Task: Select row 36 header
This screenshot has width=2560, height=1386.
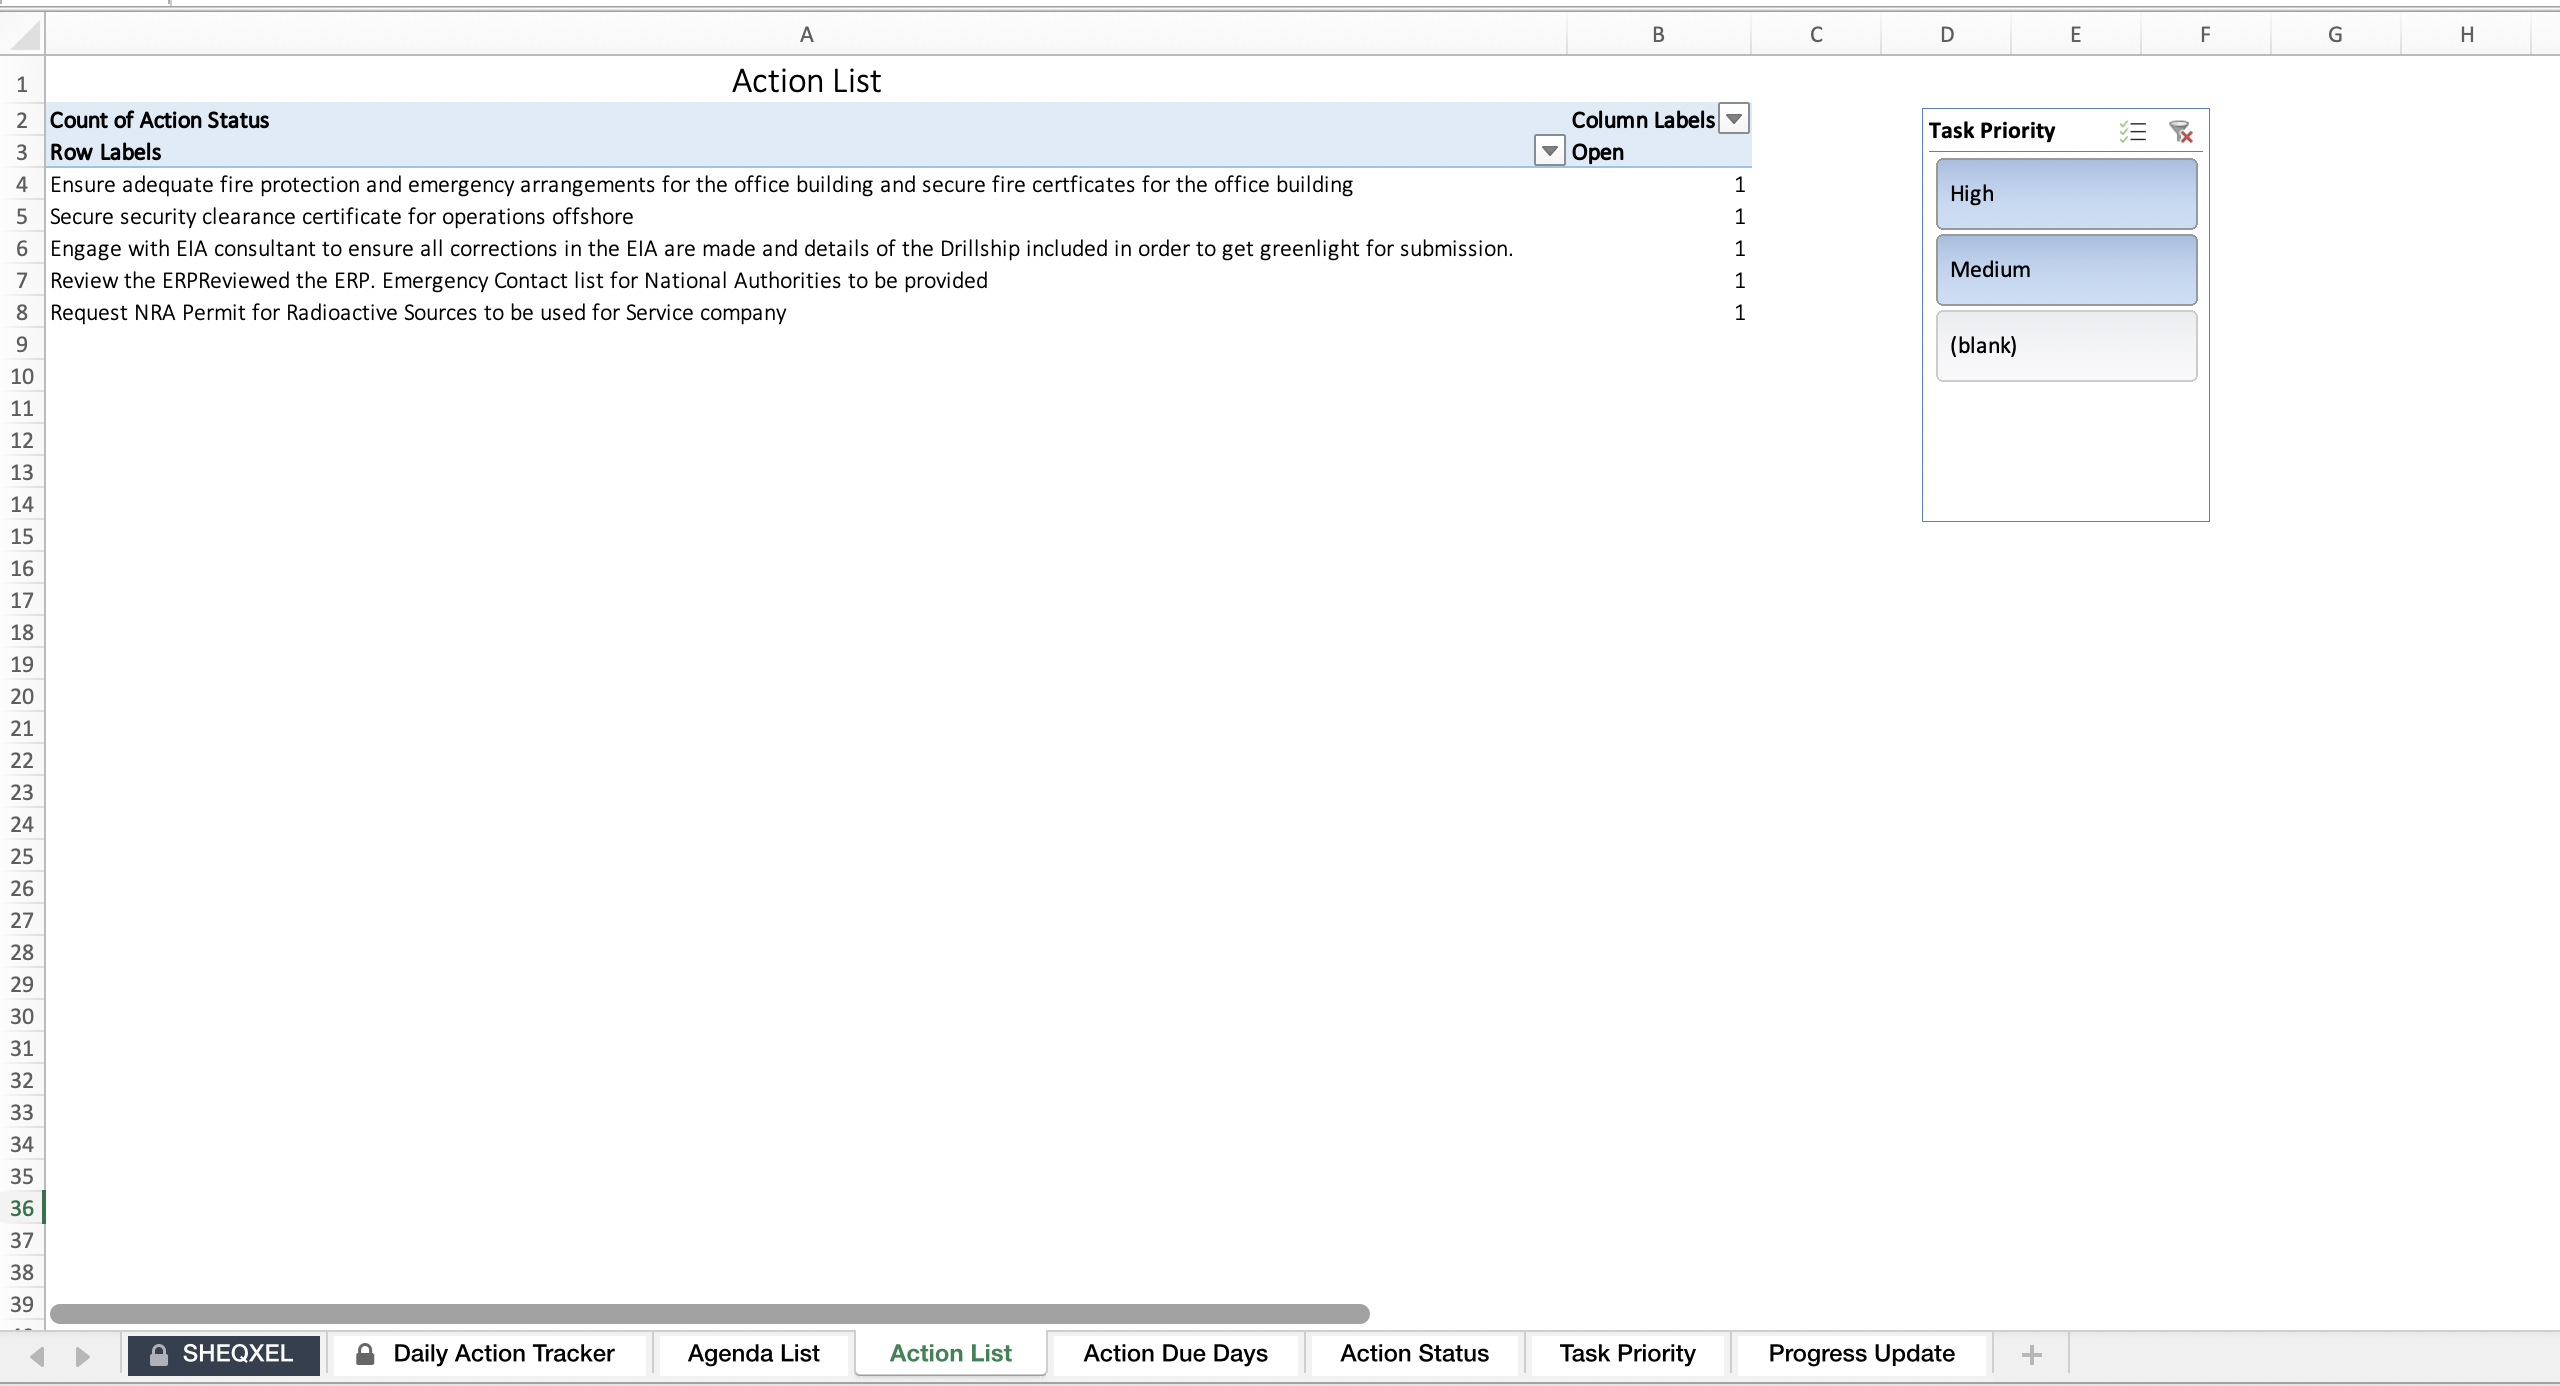Action: click(22, 1209)
